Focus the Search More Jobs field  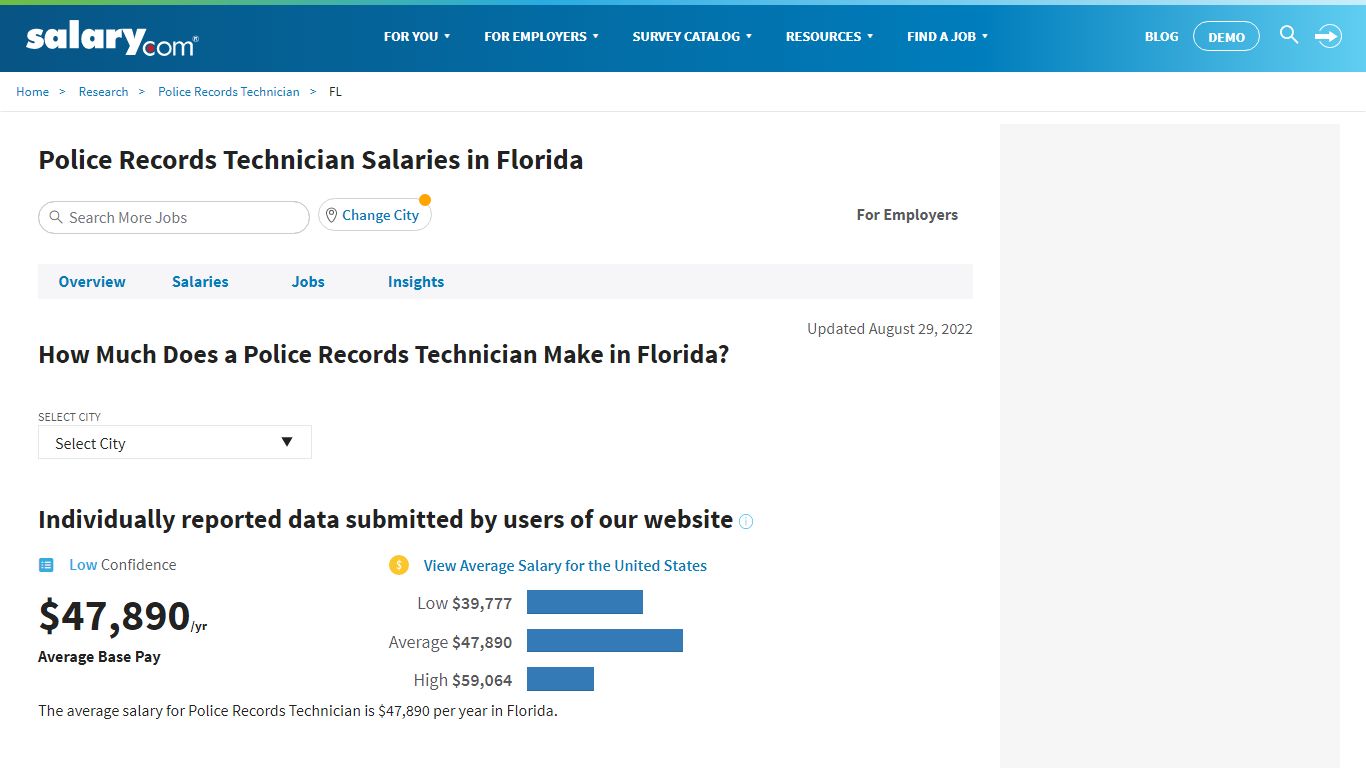click(x=174, y=217)
